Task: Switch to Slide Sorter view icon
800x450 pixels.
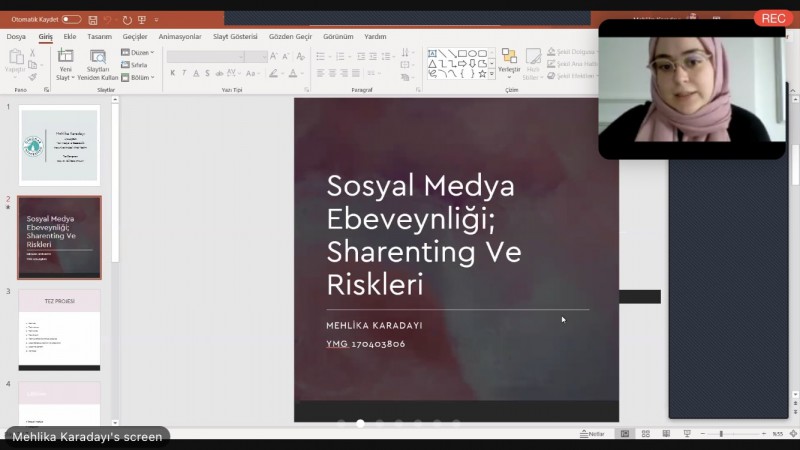Action: coord(645,434)
